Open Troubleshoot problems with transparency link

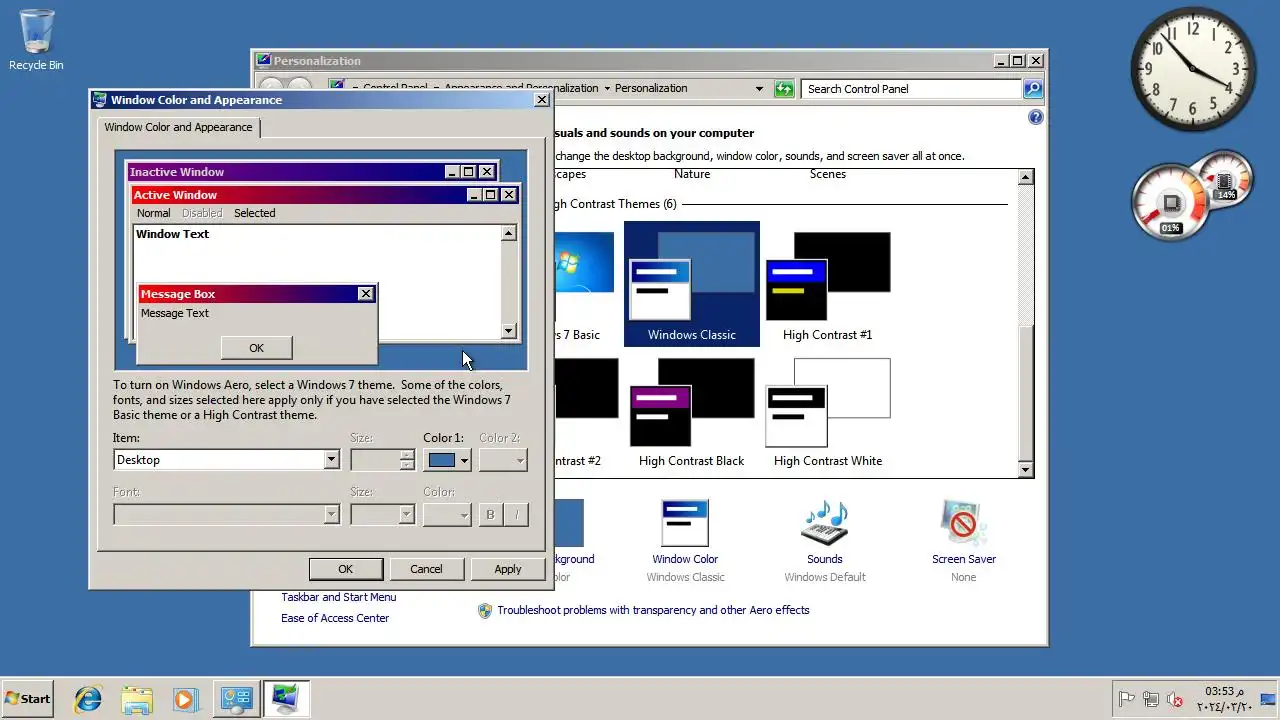click(x=653, y=610)
